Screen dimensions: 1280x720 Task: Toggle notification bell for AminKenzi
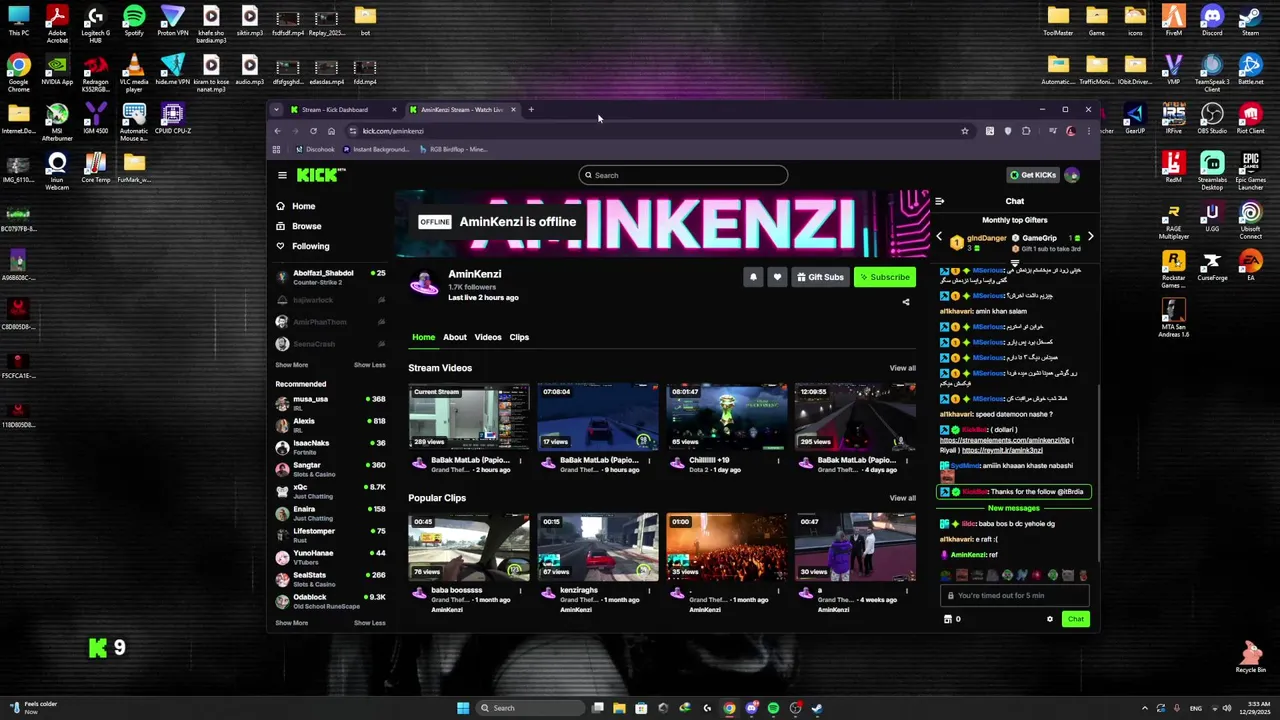click(x=753, y=277)
